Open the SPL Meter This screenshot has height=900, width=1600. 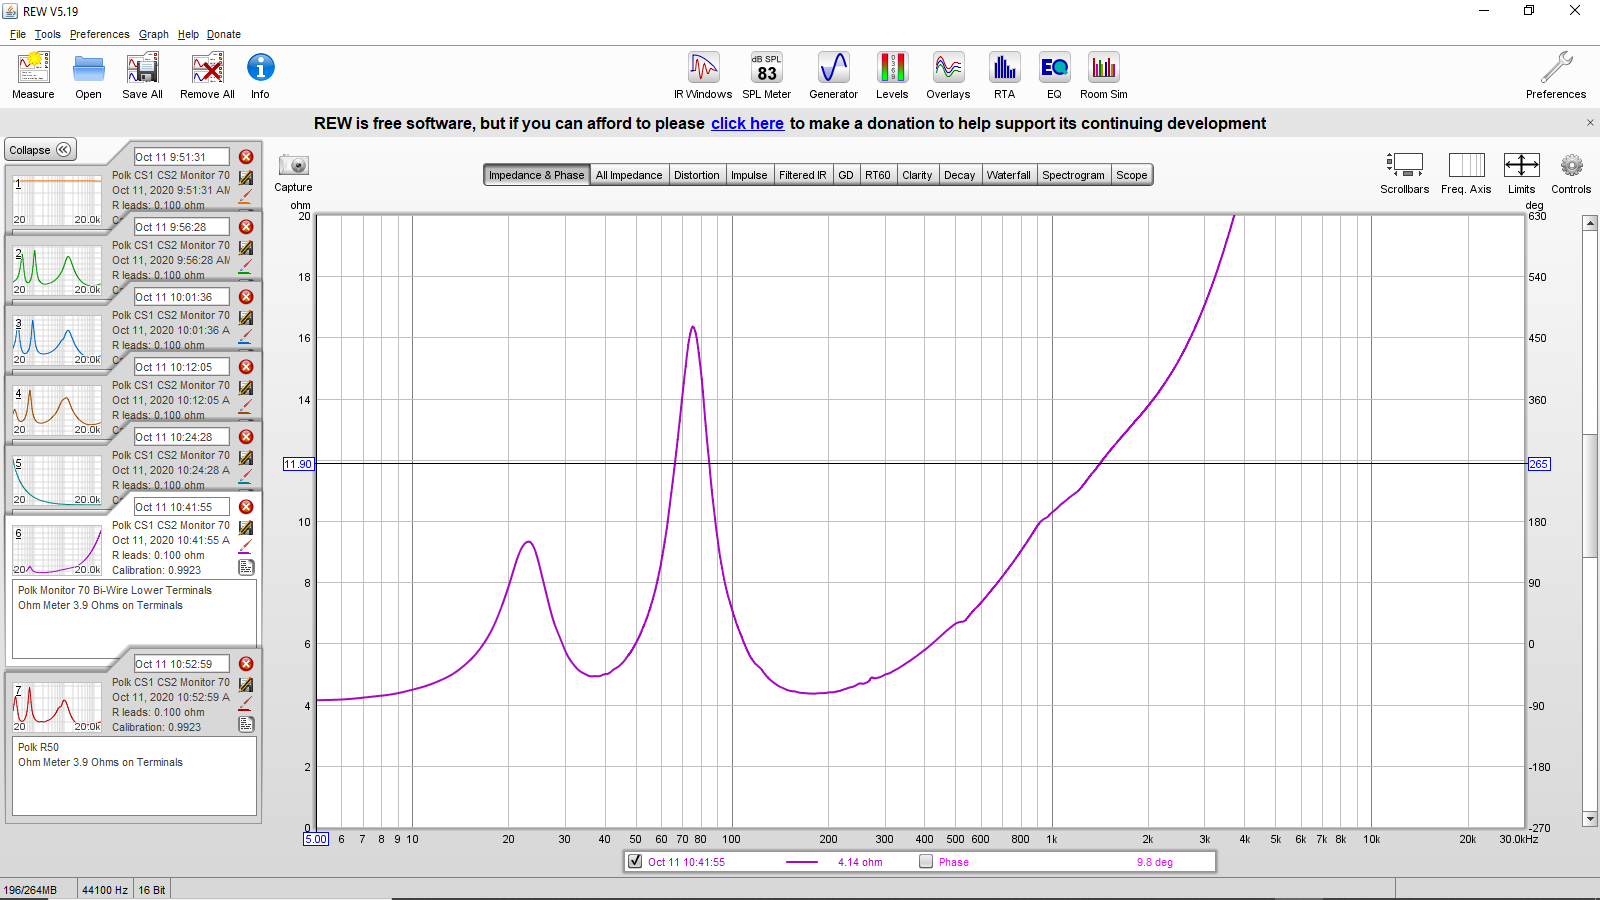click(767, 68)
